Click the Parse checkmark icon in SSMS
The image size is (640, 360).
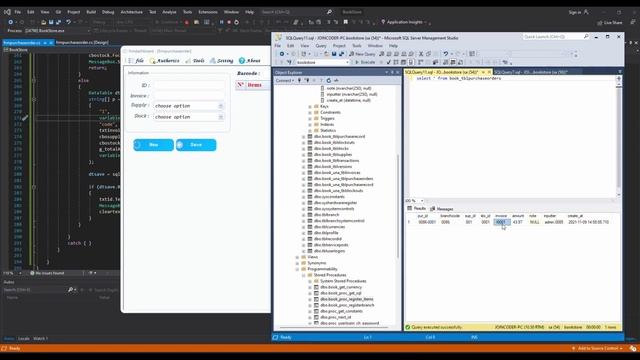389,62
